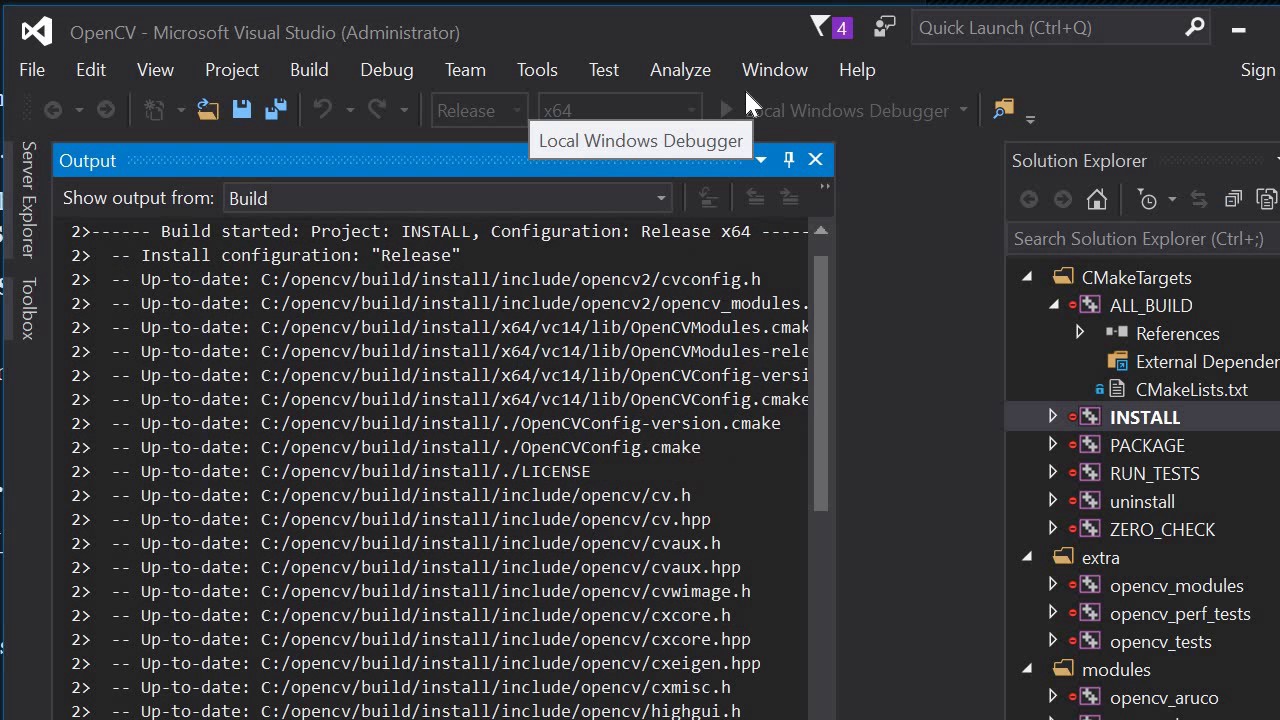The image size is (1280, 720).
Task: Click the Sign in link
Action: (1258, 70)
